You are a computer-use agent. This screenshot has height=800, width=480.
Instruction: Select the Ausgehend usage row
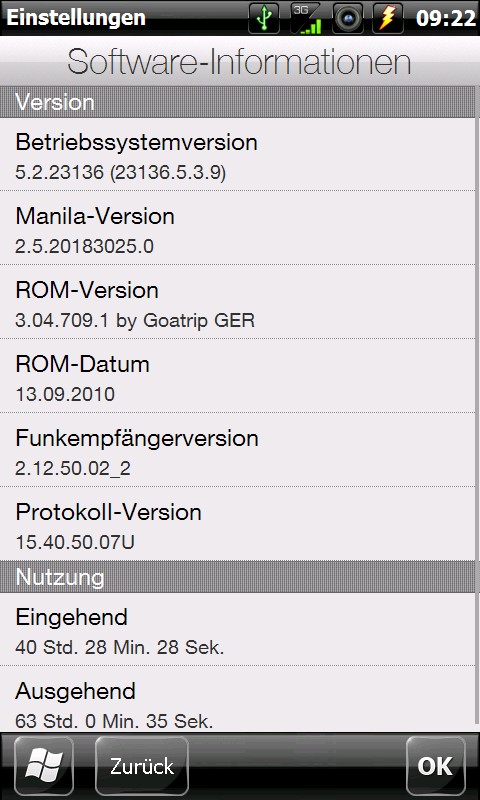coord(237,699)
